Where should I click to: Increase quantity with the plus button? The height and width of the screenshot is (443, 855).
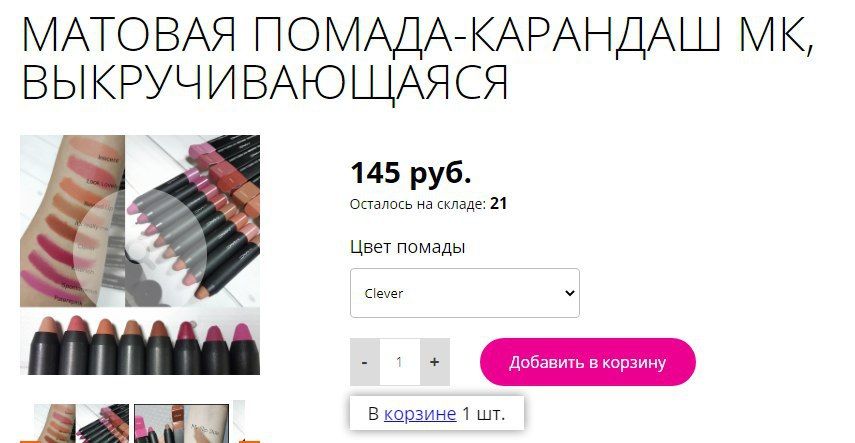435,362
